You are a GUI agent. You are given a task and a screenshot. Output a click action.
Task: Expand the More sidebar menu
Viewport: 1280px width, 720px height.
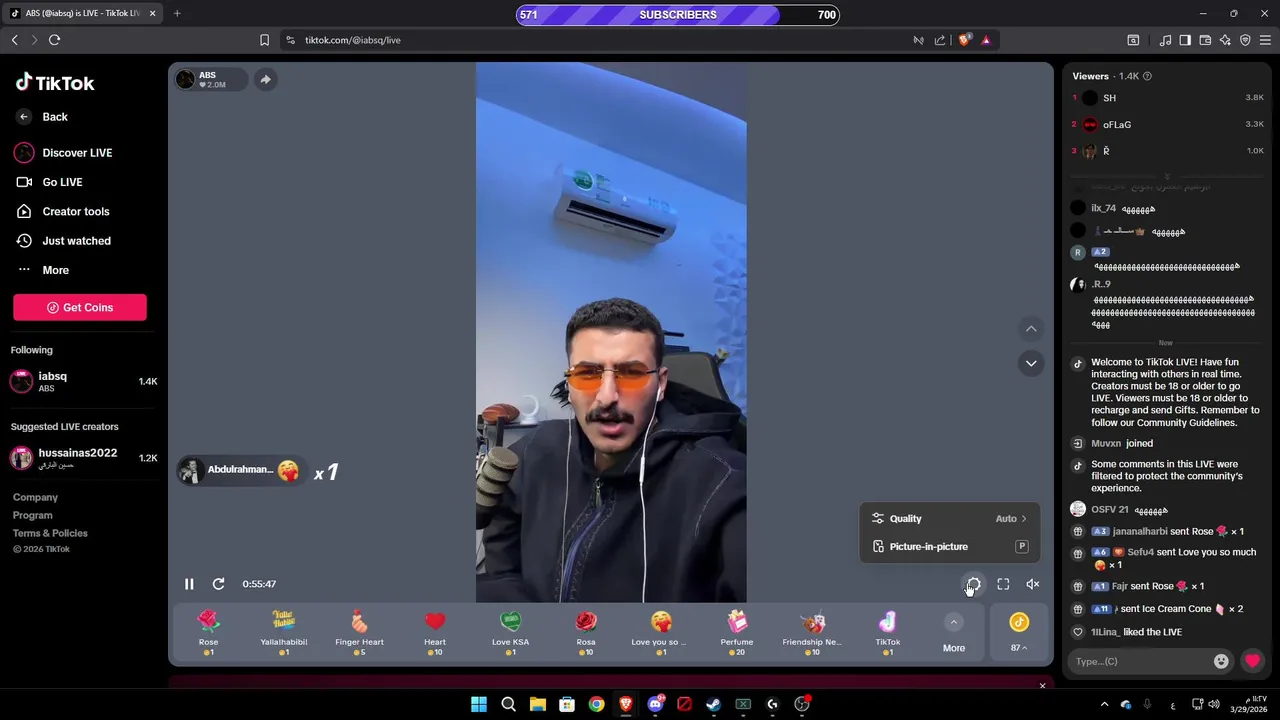[42, 270]
